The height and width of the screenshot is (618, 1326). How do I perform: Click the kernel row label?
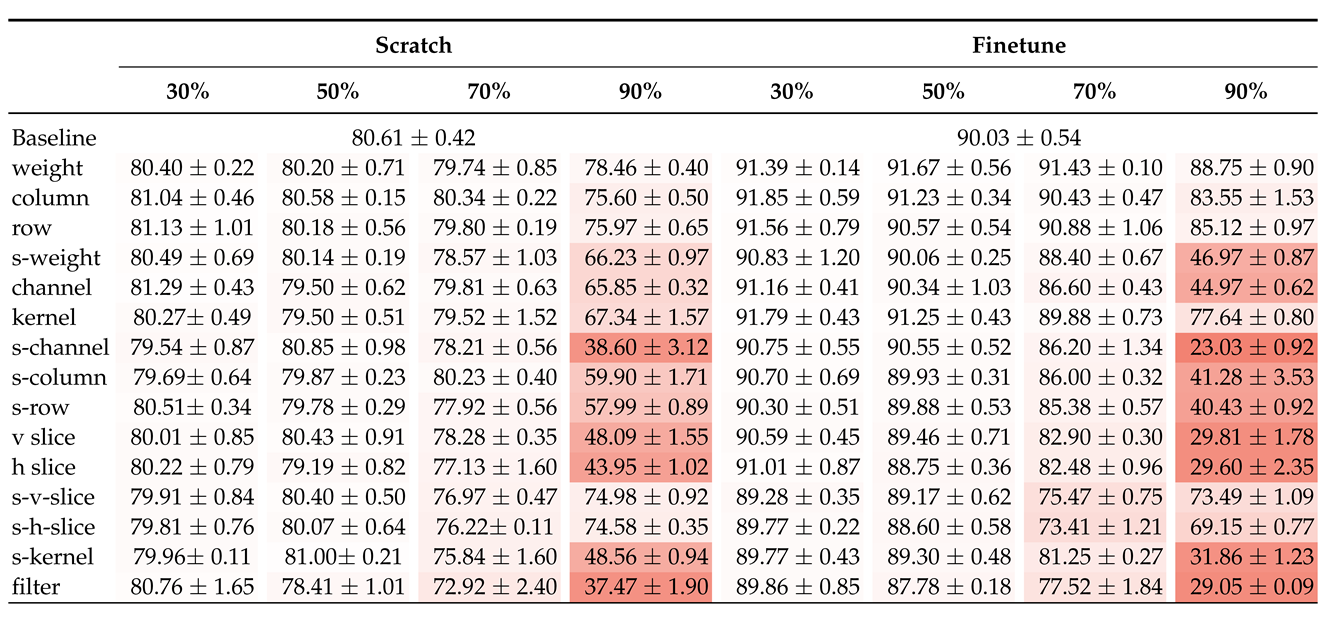point(40,318)
